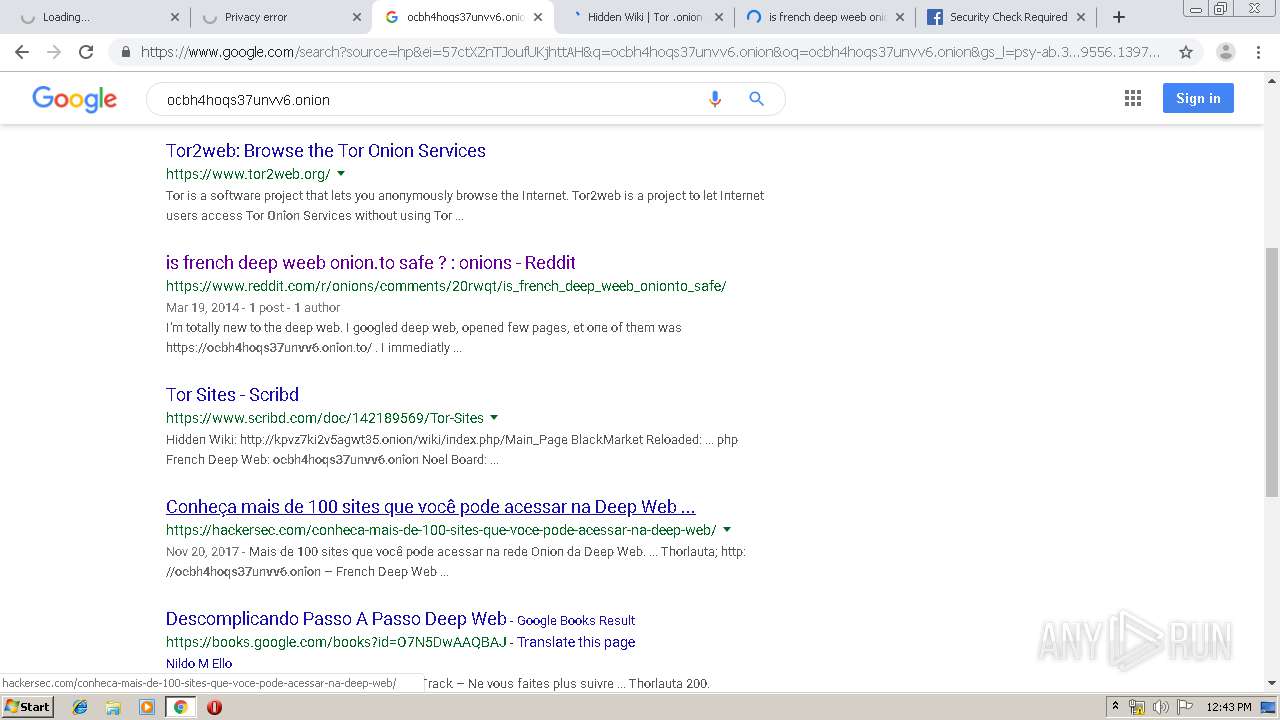Screen dimensions: 1280x720
Task: Click the 12:43 PM taskbar clock
Action: [x=1229, y=707]
